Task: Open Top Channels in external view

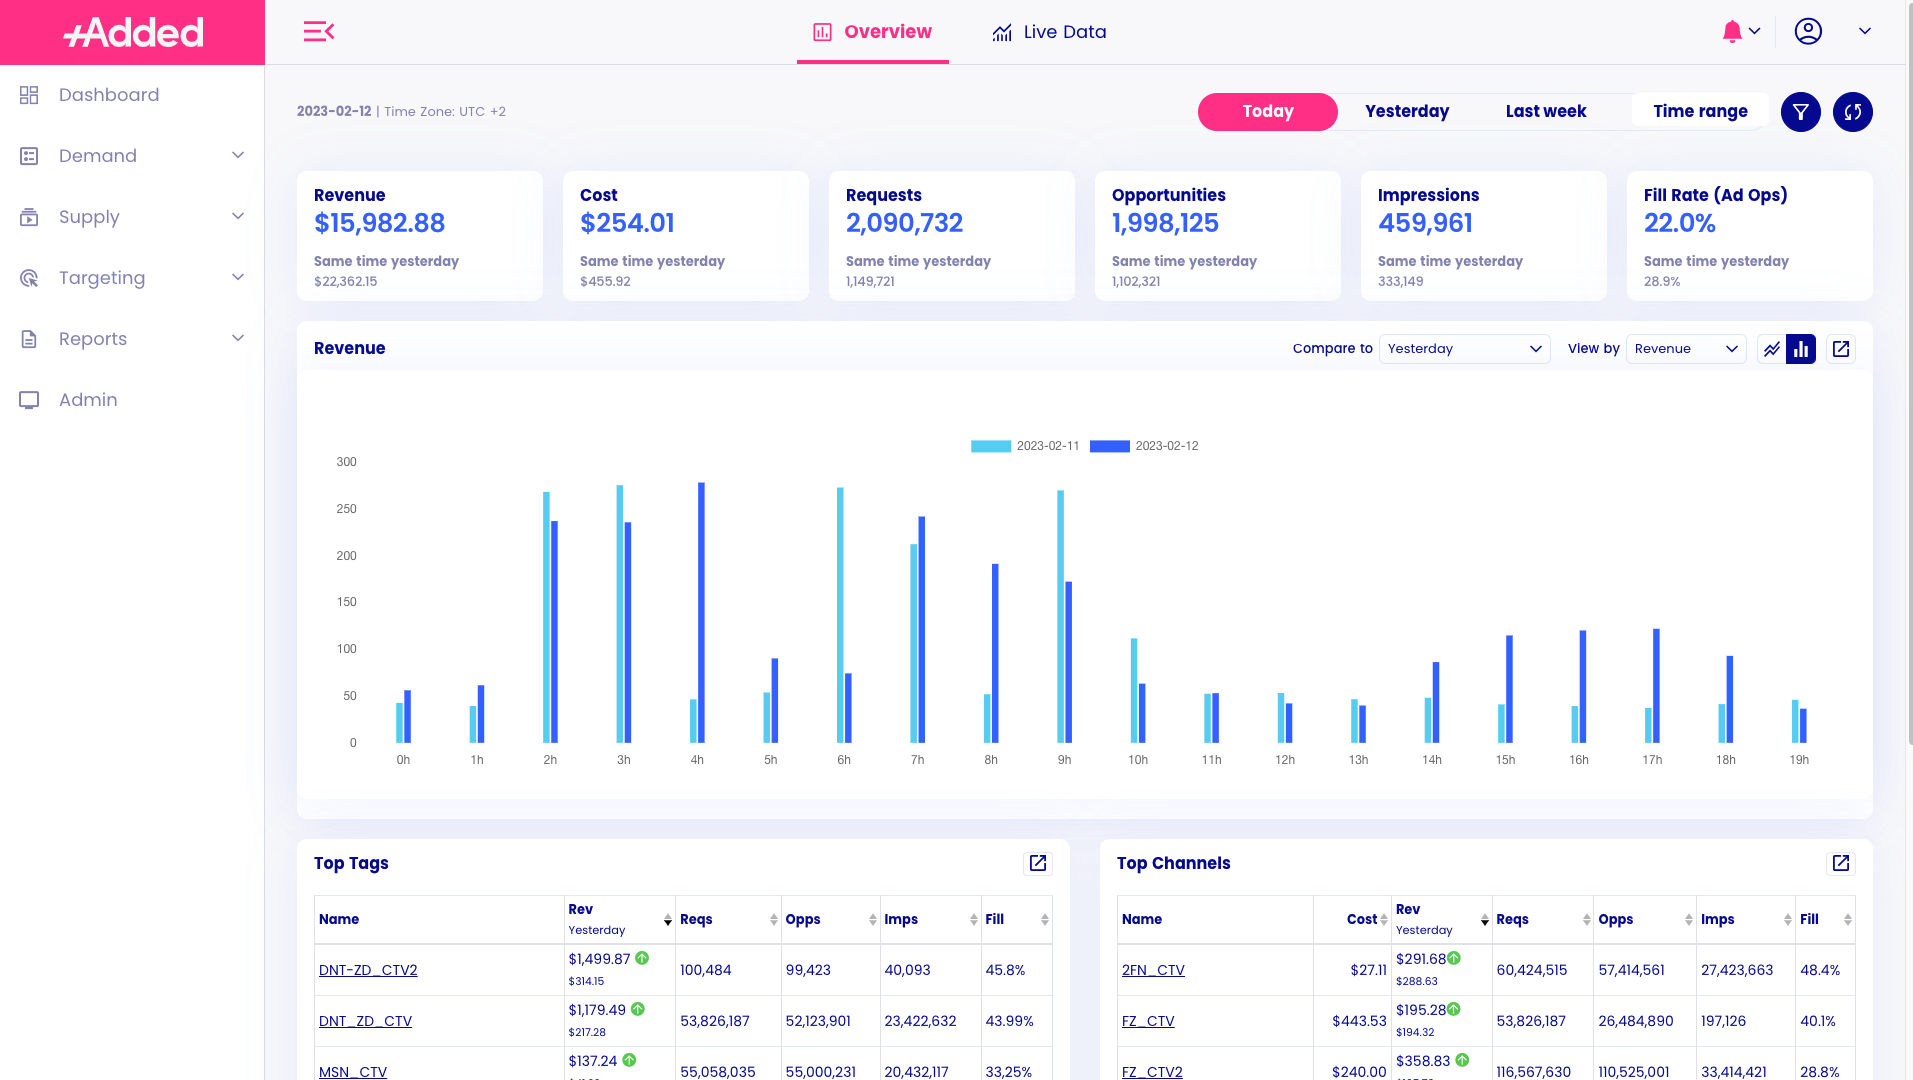Action: tap(1841, 863)
